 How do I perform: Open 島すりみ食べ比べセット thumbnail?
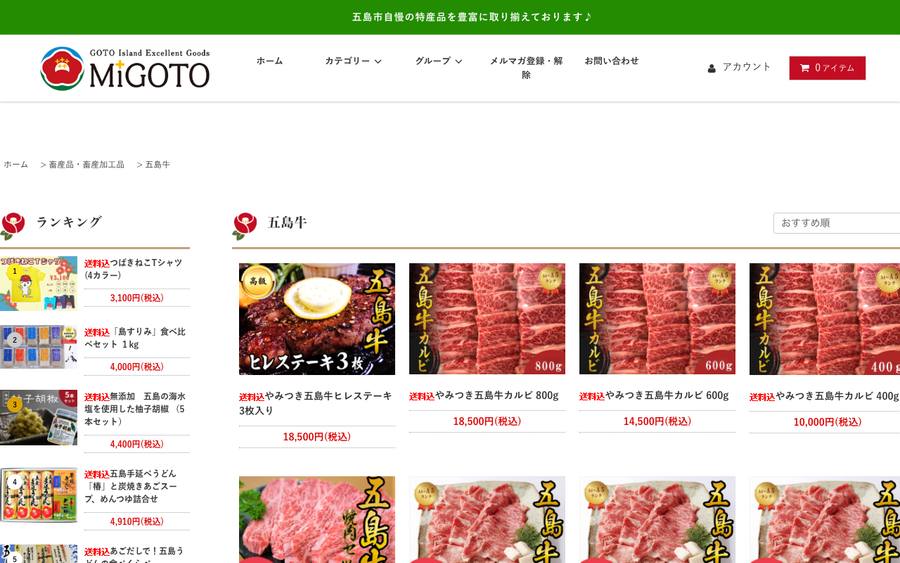[38, 346]
